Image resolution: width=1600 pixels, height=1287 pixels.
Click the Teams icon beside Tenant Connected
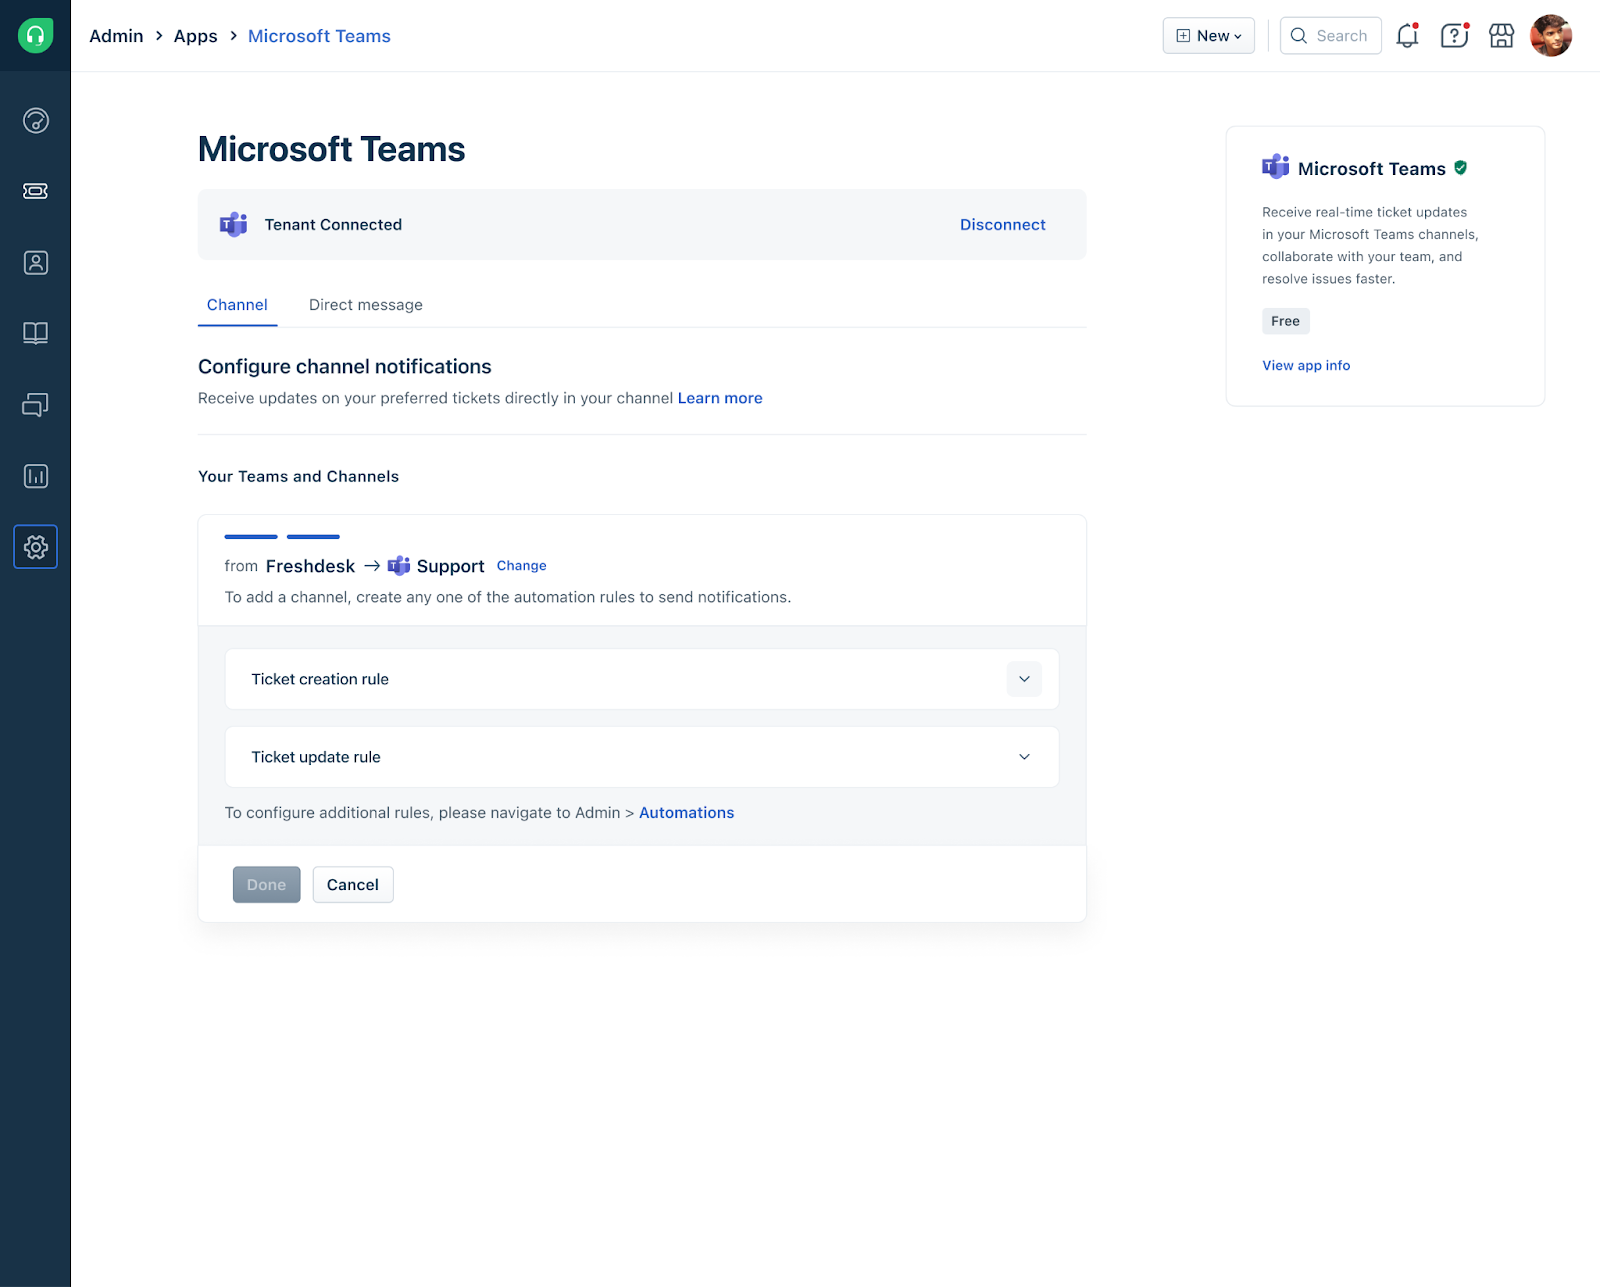[x=234, y=224]
